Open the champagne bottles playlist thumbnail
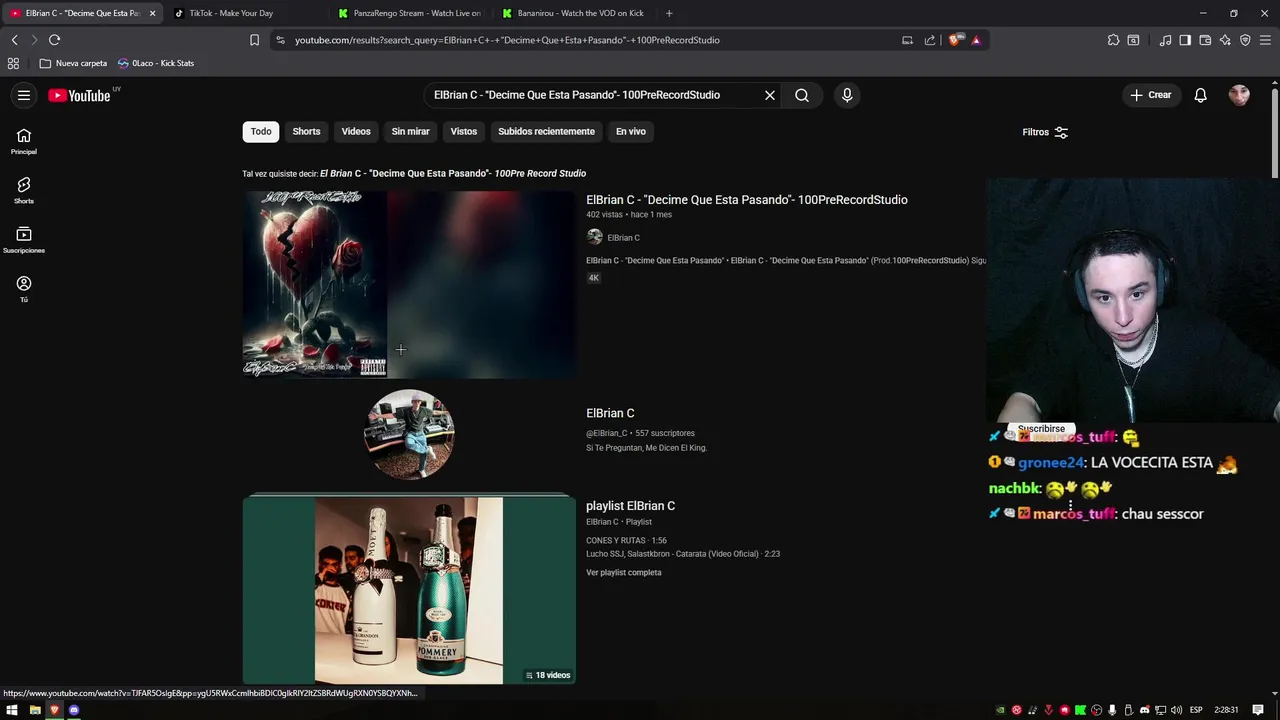The height and width of the screenshot is (720, 1280). coord(409,590)
